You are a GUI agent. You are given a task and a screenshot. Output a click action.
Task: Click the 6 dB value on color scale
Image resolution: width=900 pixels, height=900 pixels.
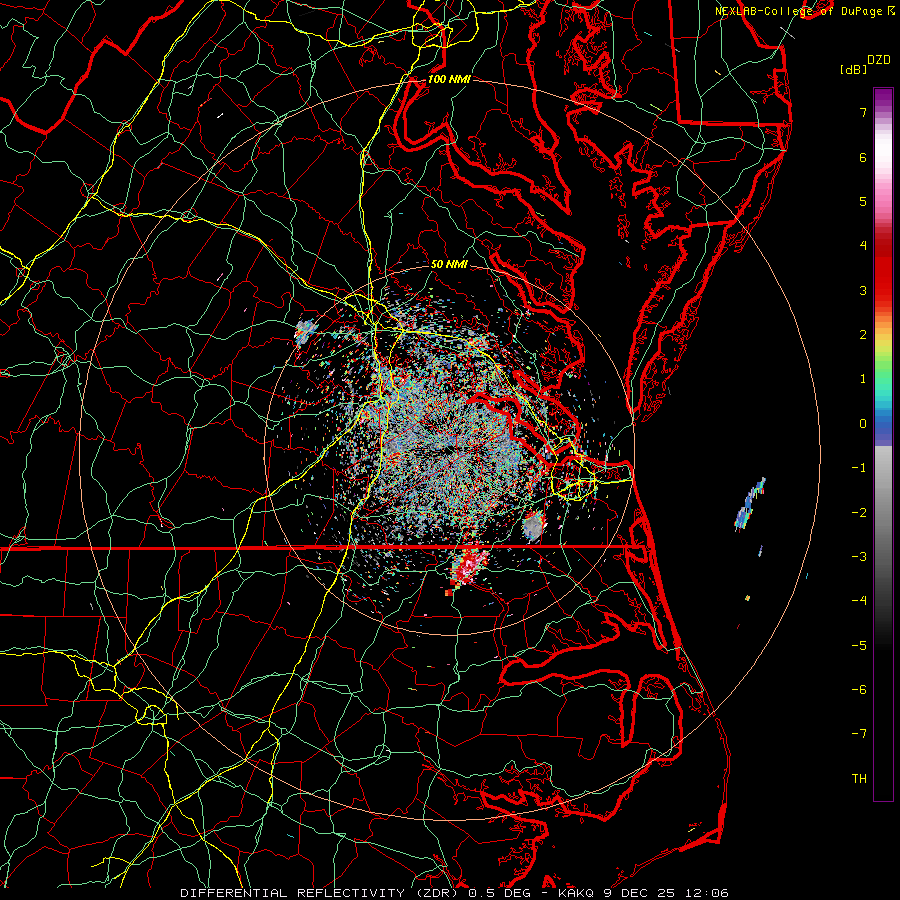(x=863, y=157)
